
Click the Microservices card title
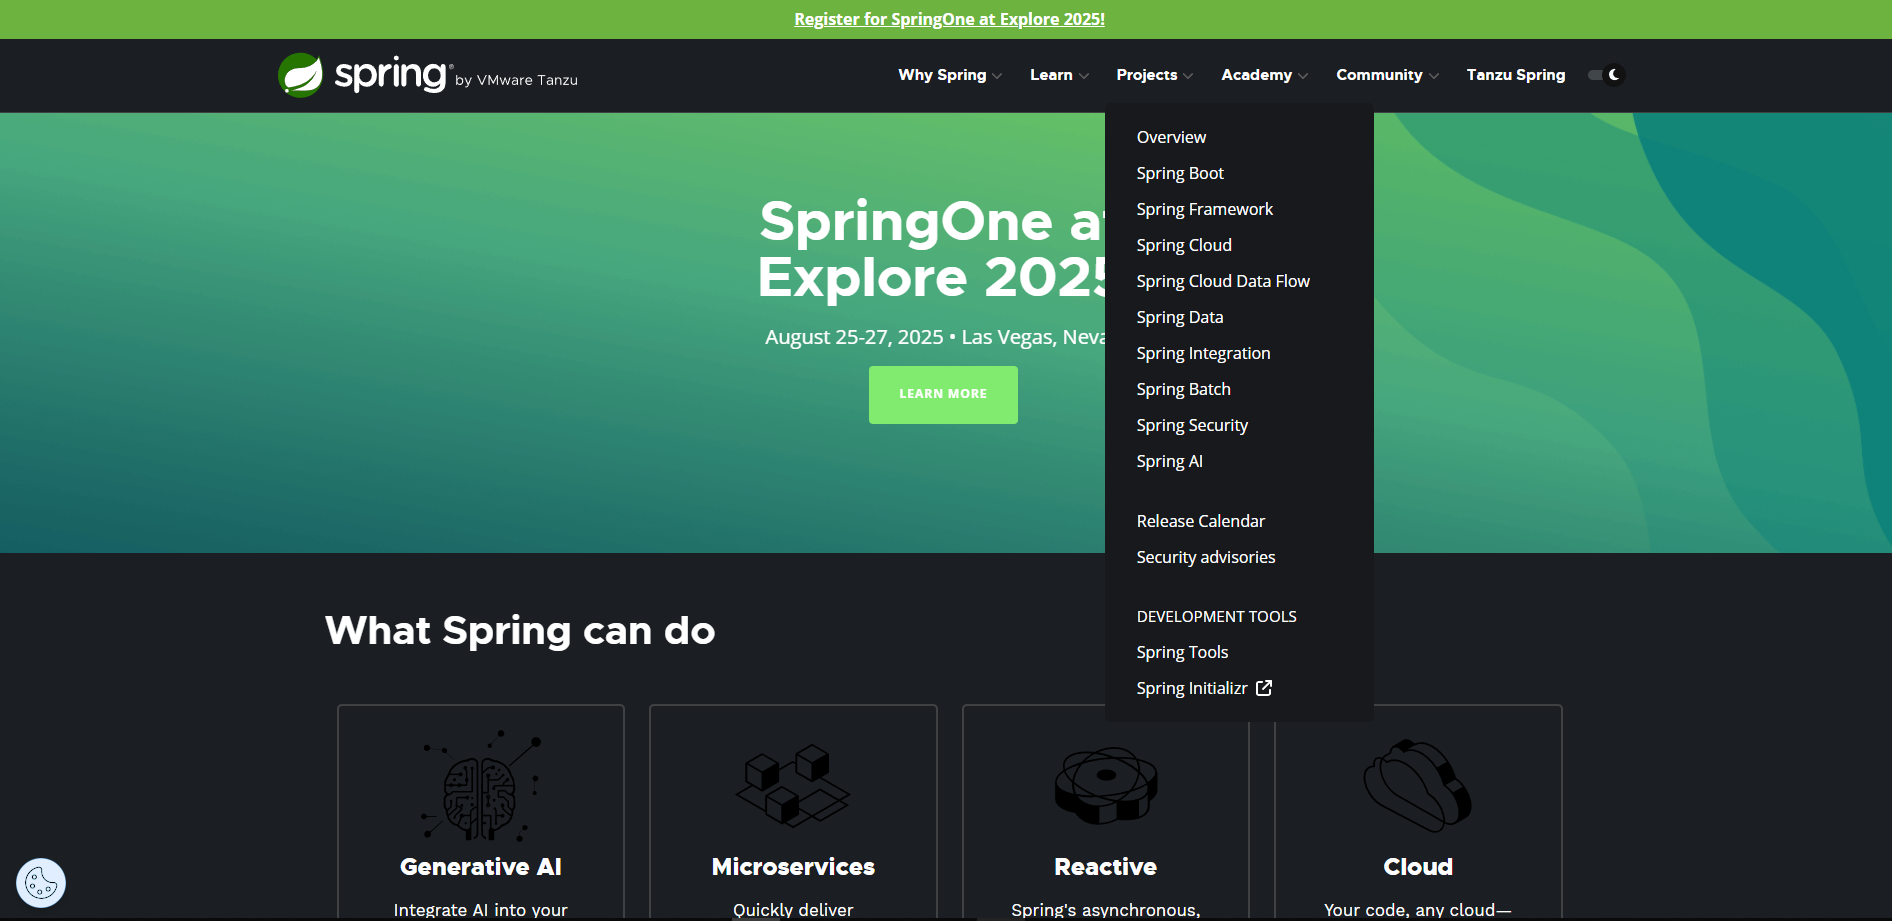coord(793,867)
